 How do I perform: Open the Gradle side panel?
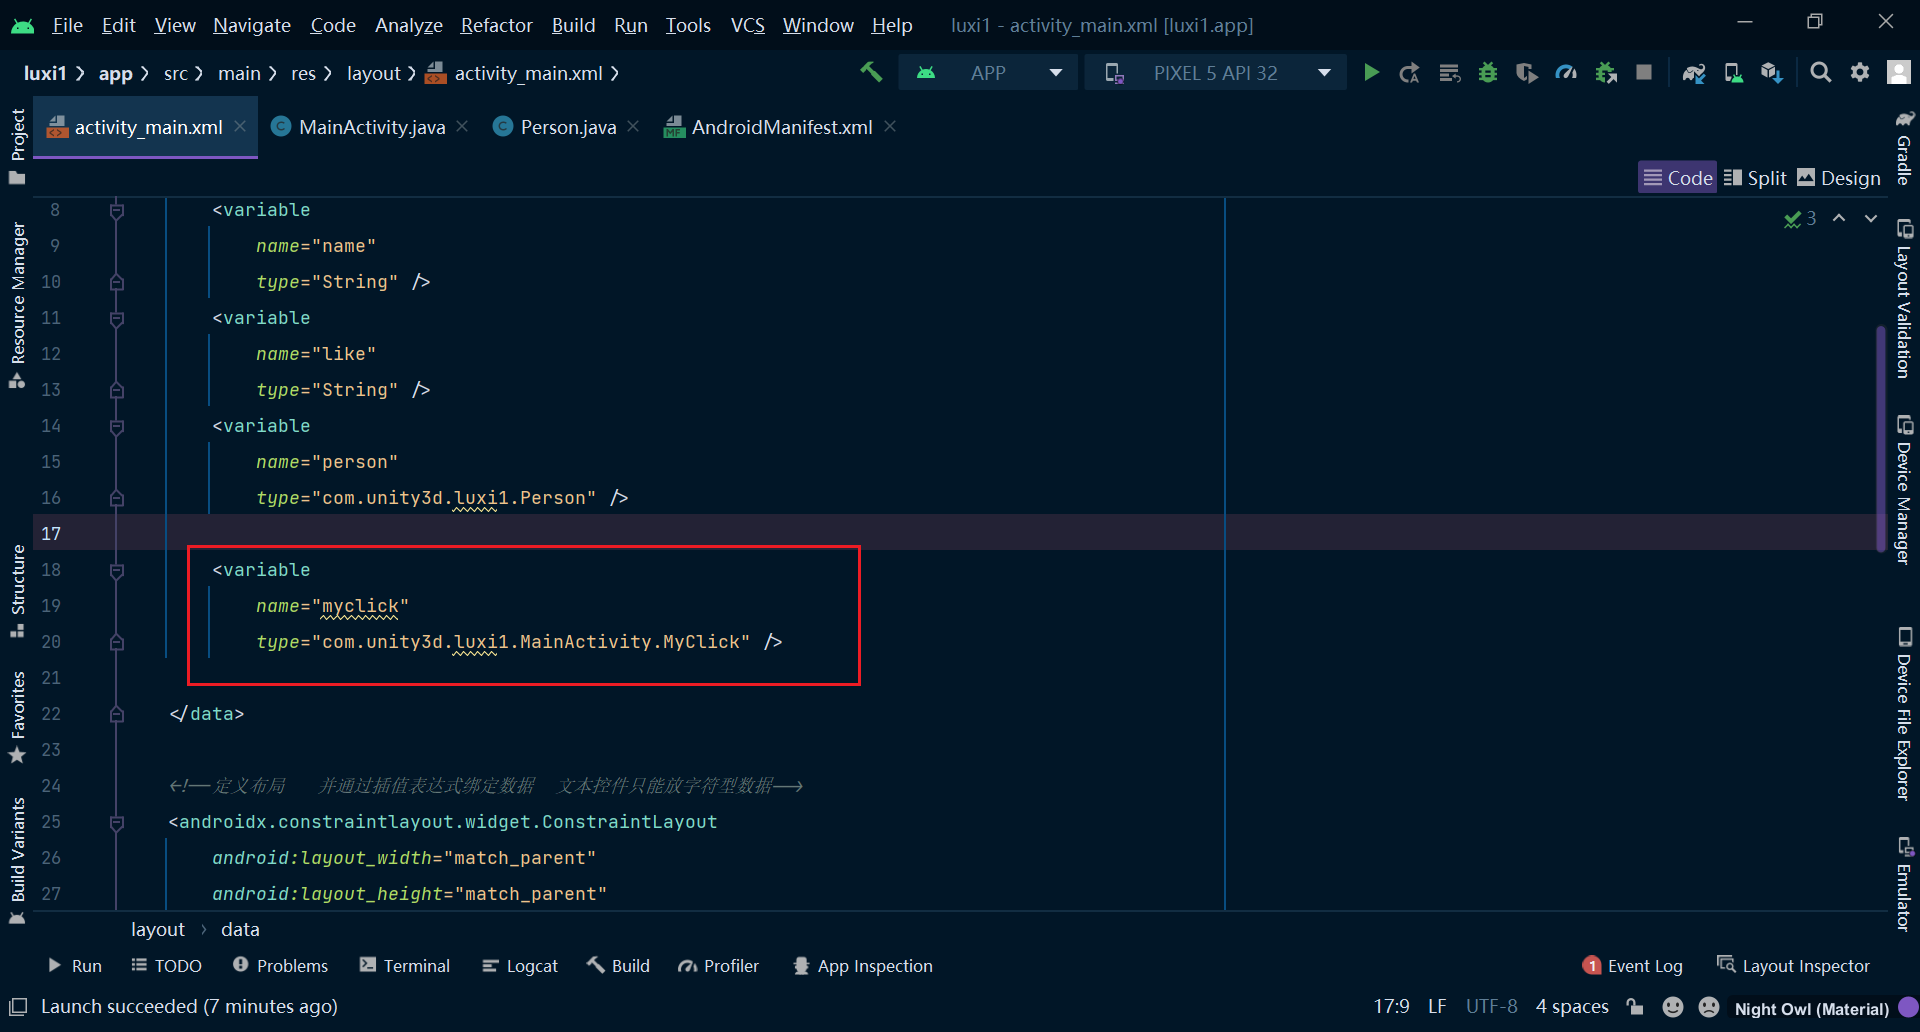1904,147
